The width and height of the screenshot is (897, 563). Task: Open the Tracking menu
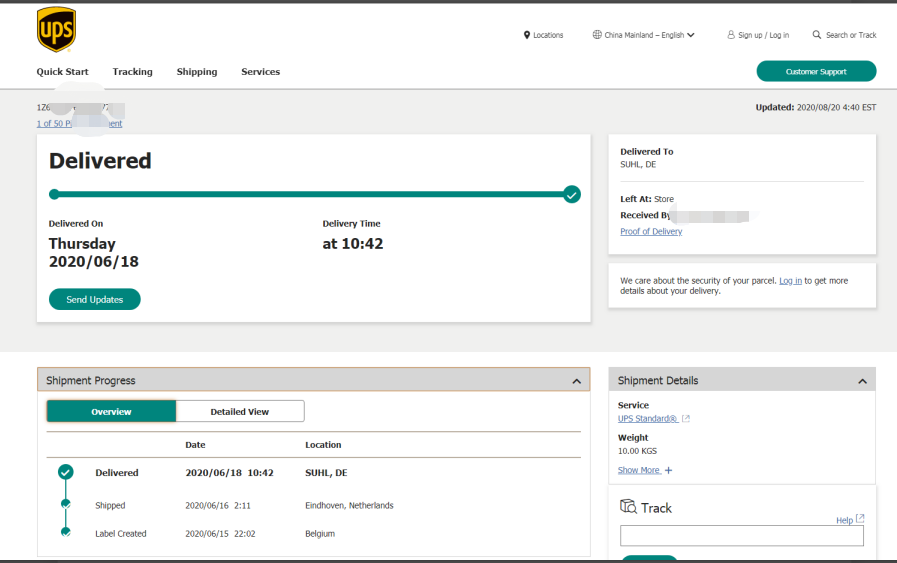(x=132, y=72)
